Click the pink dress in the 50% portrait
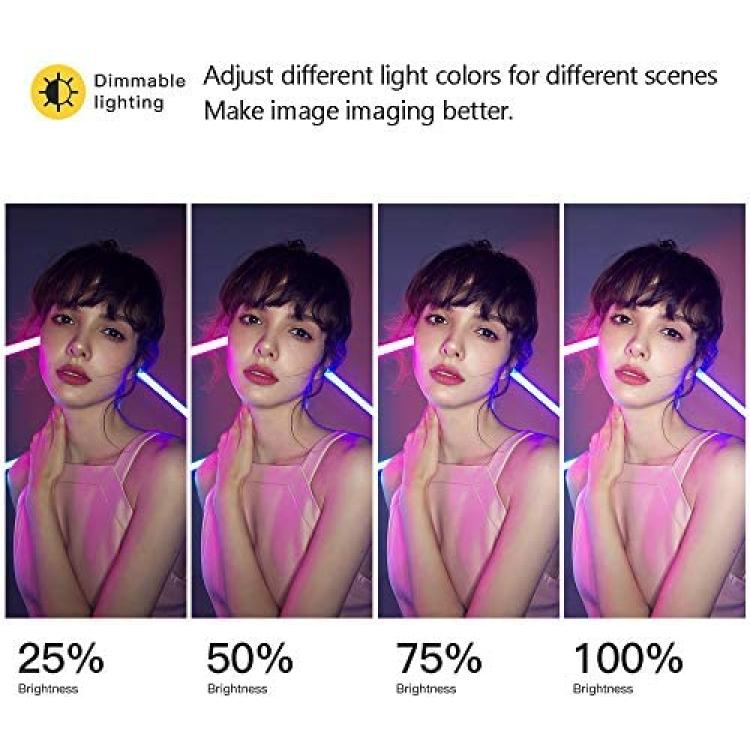750x750 pixels. pyautogui.click(x=268, y=521)
